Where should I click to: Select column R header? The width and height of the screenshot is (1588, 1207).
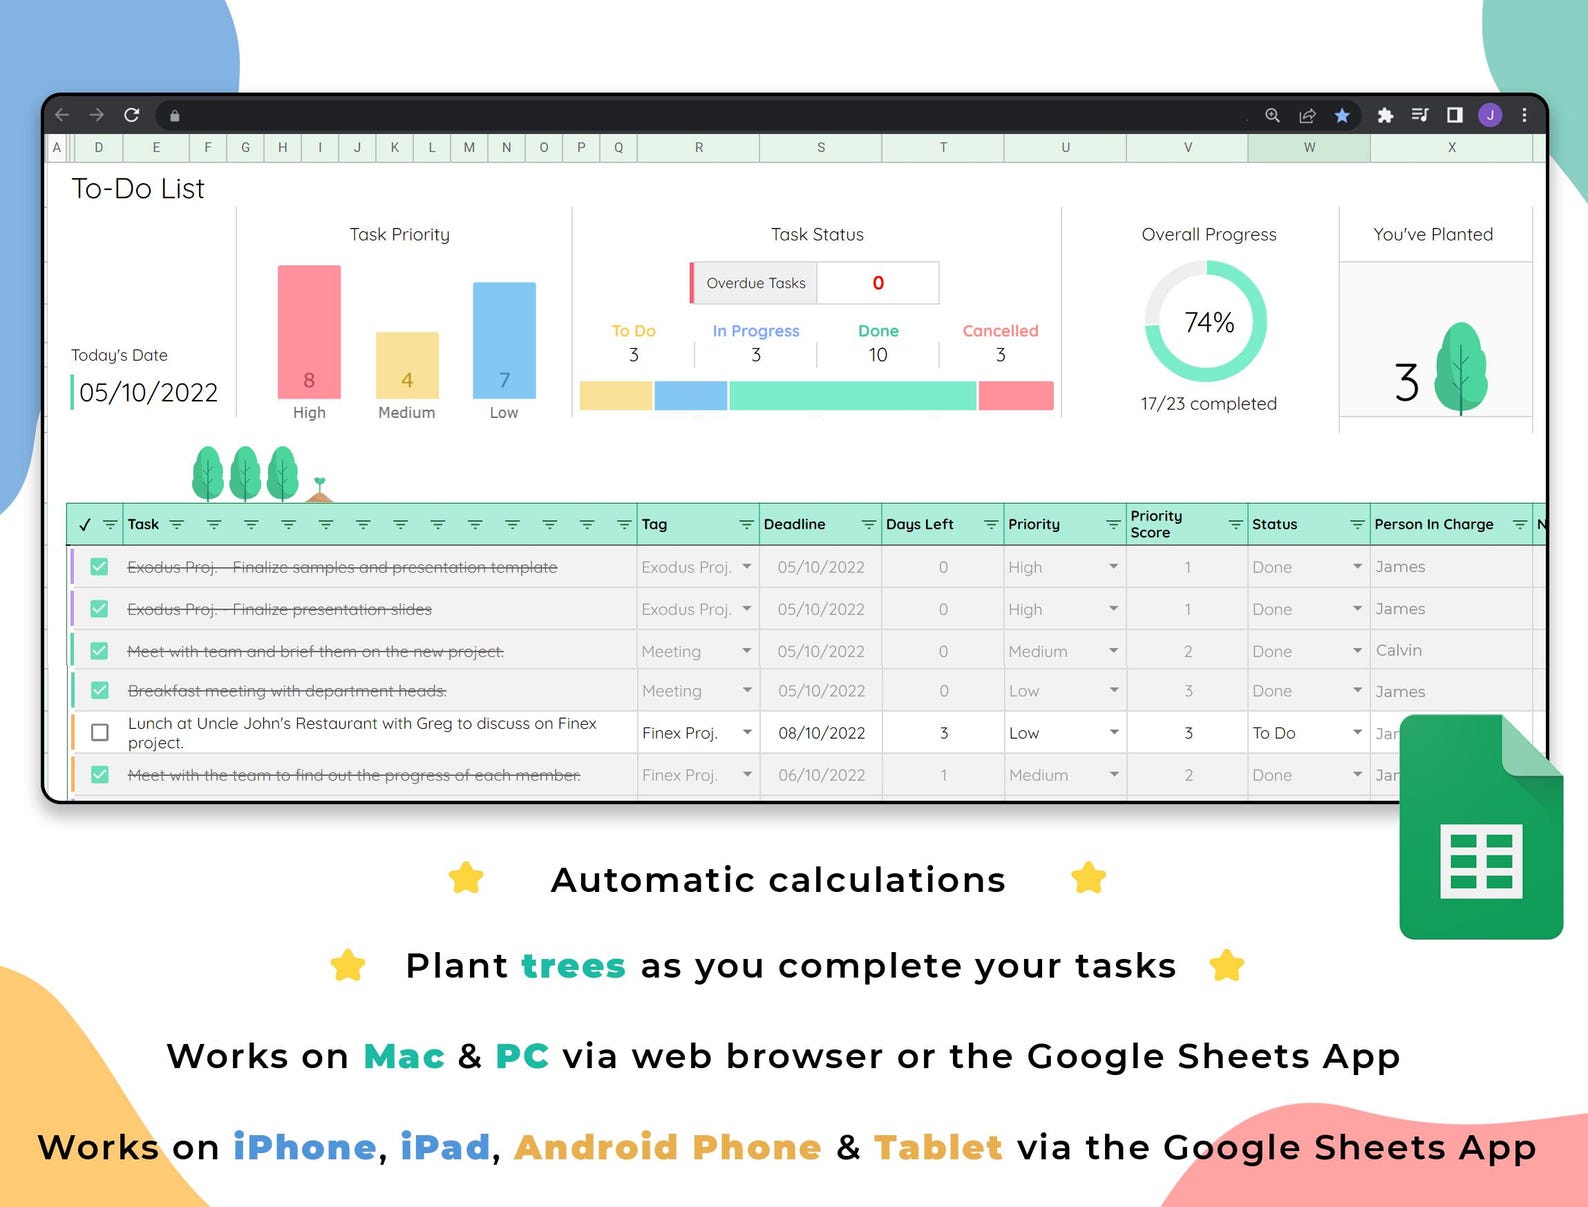click(x=698, y=148)
